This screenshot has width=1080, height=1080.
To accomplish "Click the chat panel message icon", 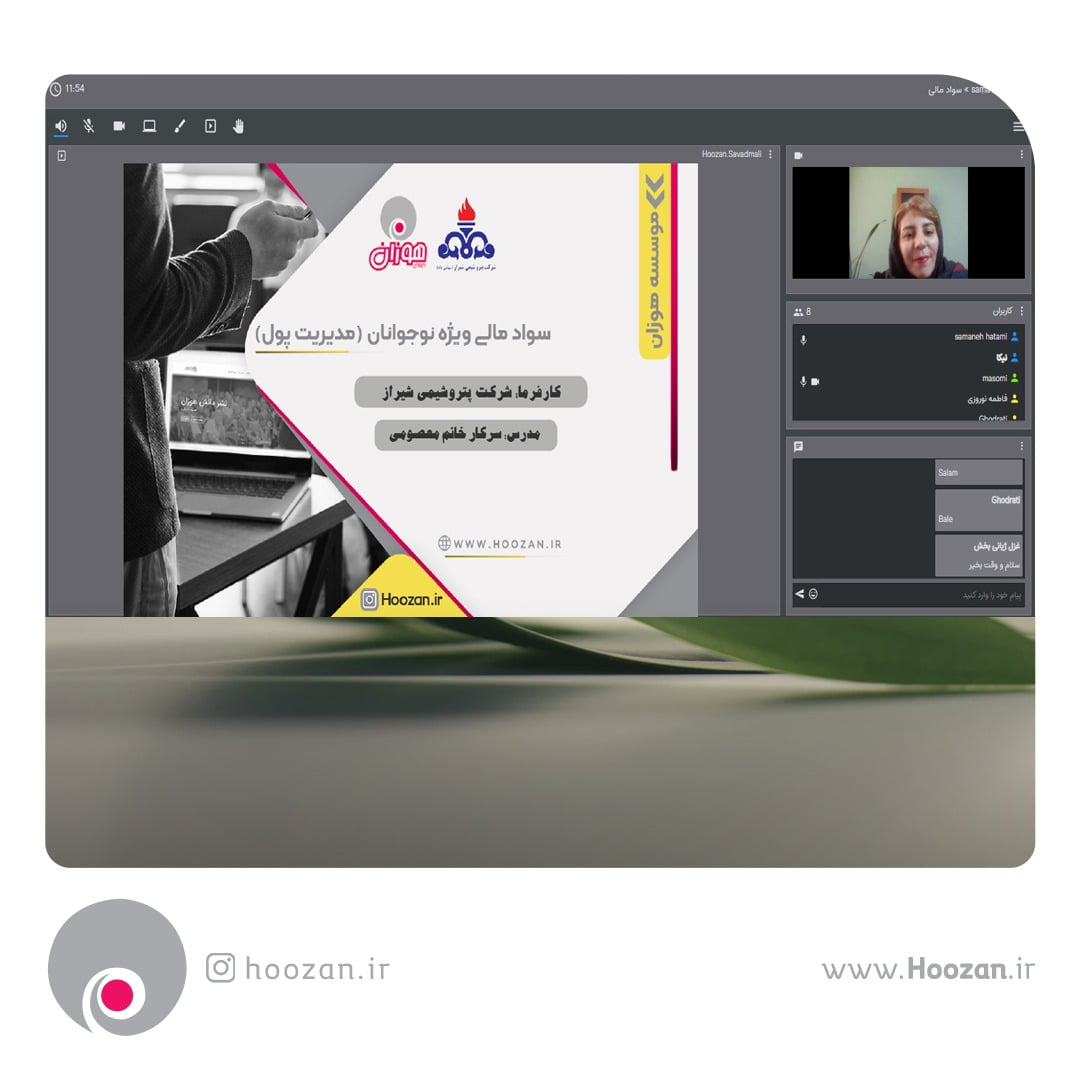I will 798,446.
